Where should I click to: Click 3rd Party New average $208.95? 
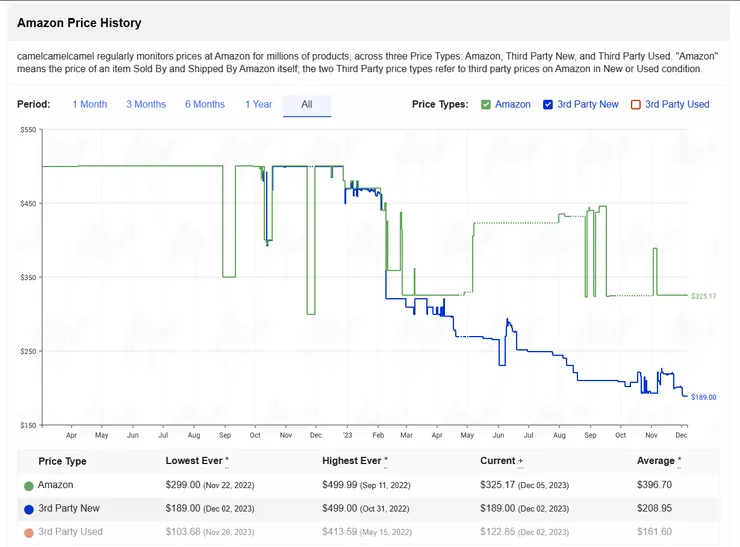tap(654, 508)
